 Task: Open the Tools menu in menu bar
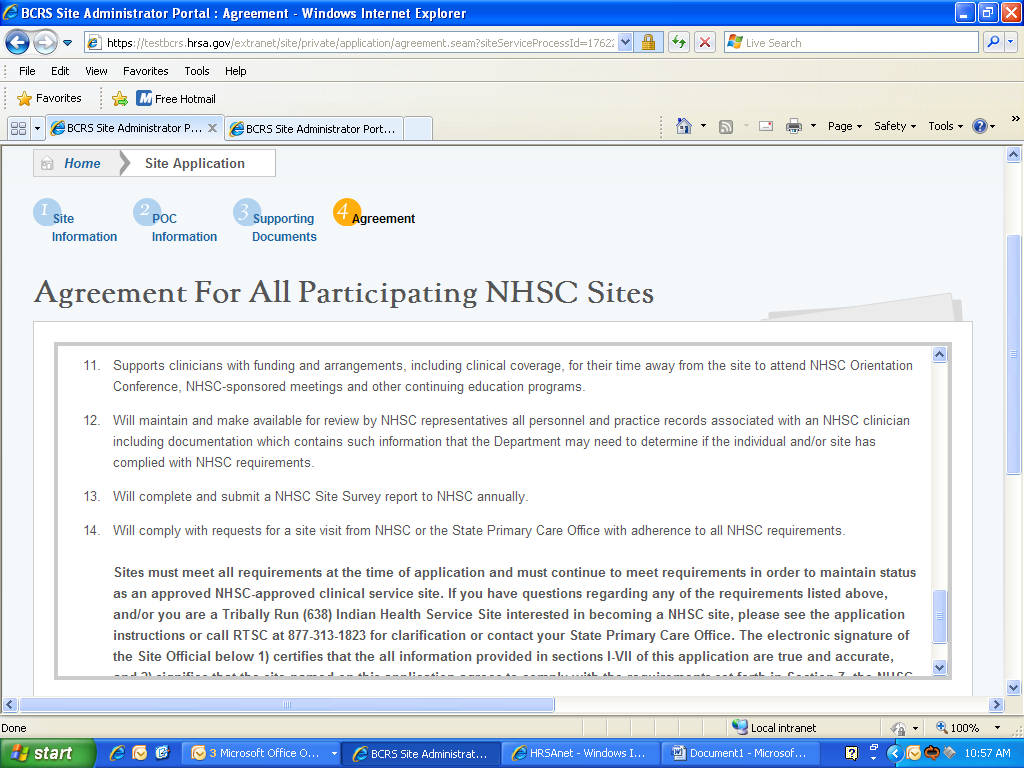click(x=196, y=71)
